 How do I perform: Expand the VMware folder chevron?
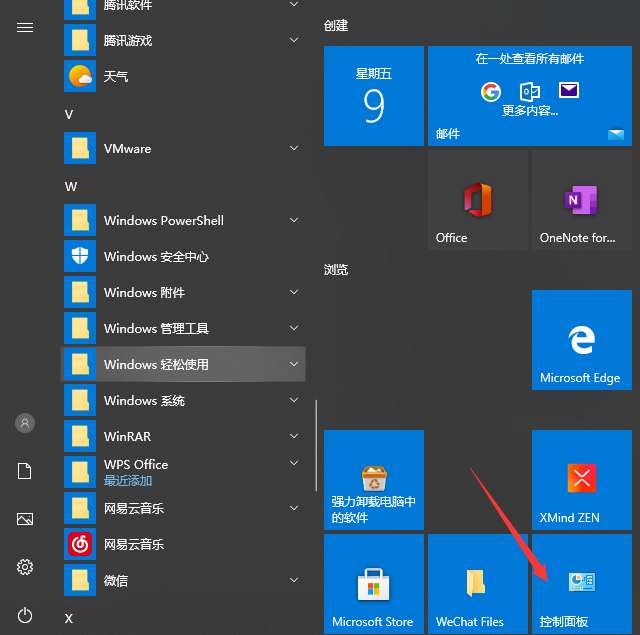tap(294, 148)
